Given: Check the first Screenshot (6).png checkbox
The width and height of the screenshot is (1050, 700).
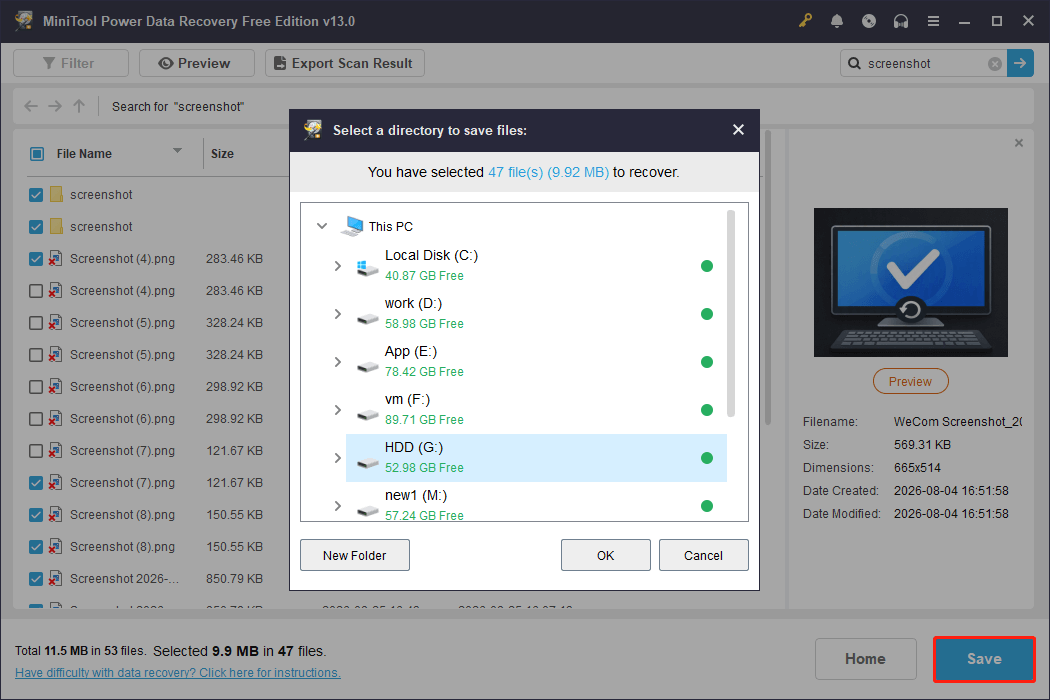Looking at the screenshot, I should (36, 387).
